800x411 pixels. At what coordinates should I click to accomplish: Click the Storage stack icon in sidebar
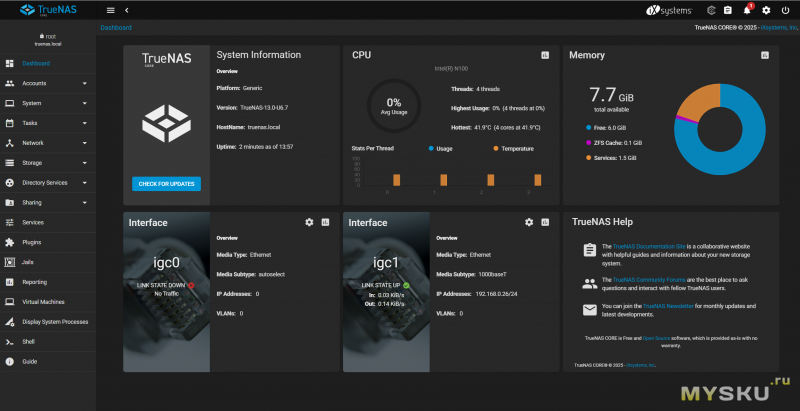[9, 163]
